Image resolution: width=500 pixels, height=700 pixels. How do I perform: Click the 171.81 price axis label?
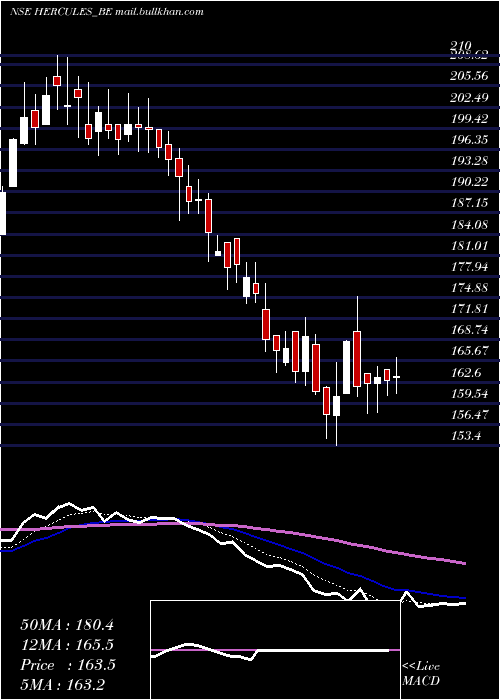(x=469, y=309)
